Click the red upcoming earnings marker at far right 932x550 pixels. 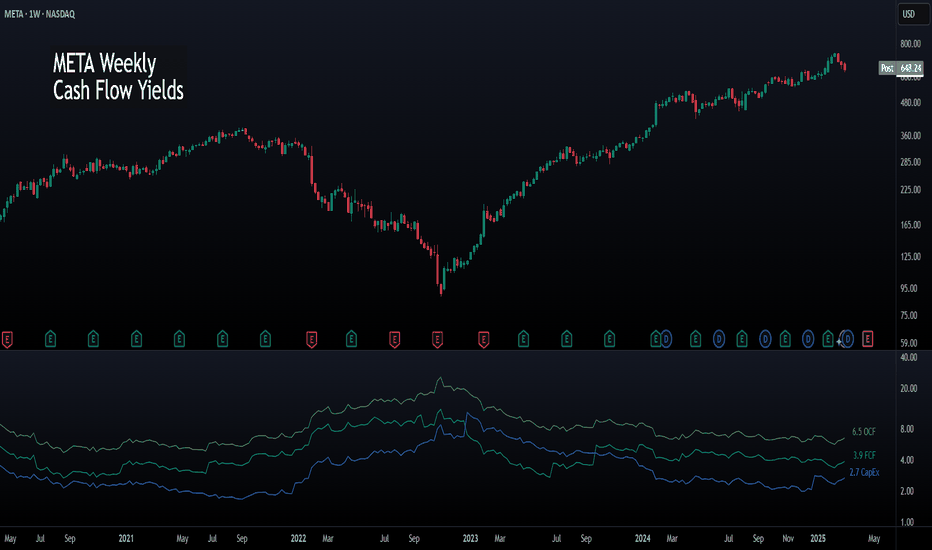tap(868, 340)
